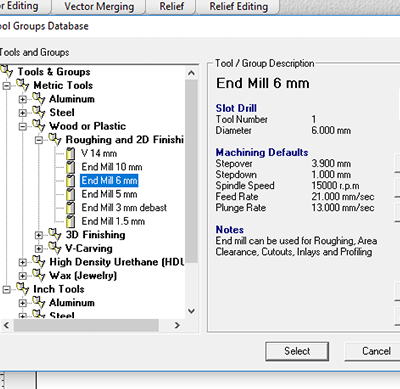Switch to the Vector Merging tab

coord(99,7)
